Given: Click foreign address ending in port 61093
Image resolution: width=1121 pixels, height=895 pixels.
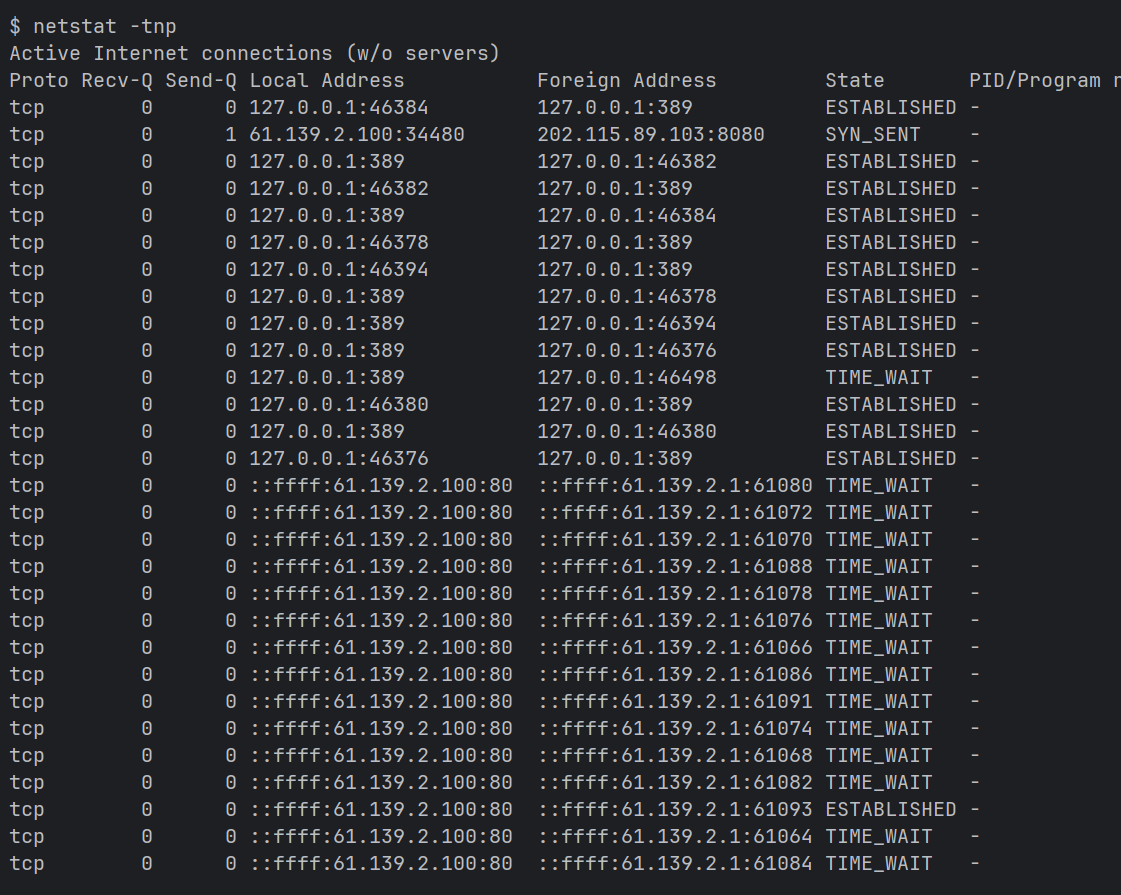Looking at the screenshot, I should pos(675,809).
